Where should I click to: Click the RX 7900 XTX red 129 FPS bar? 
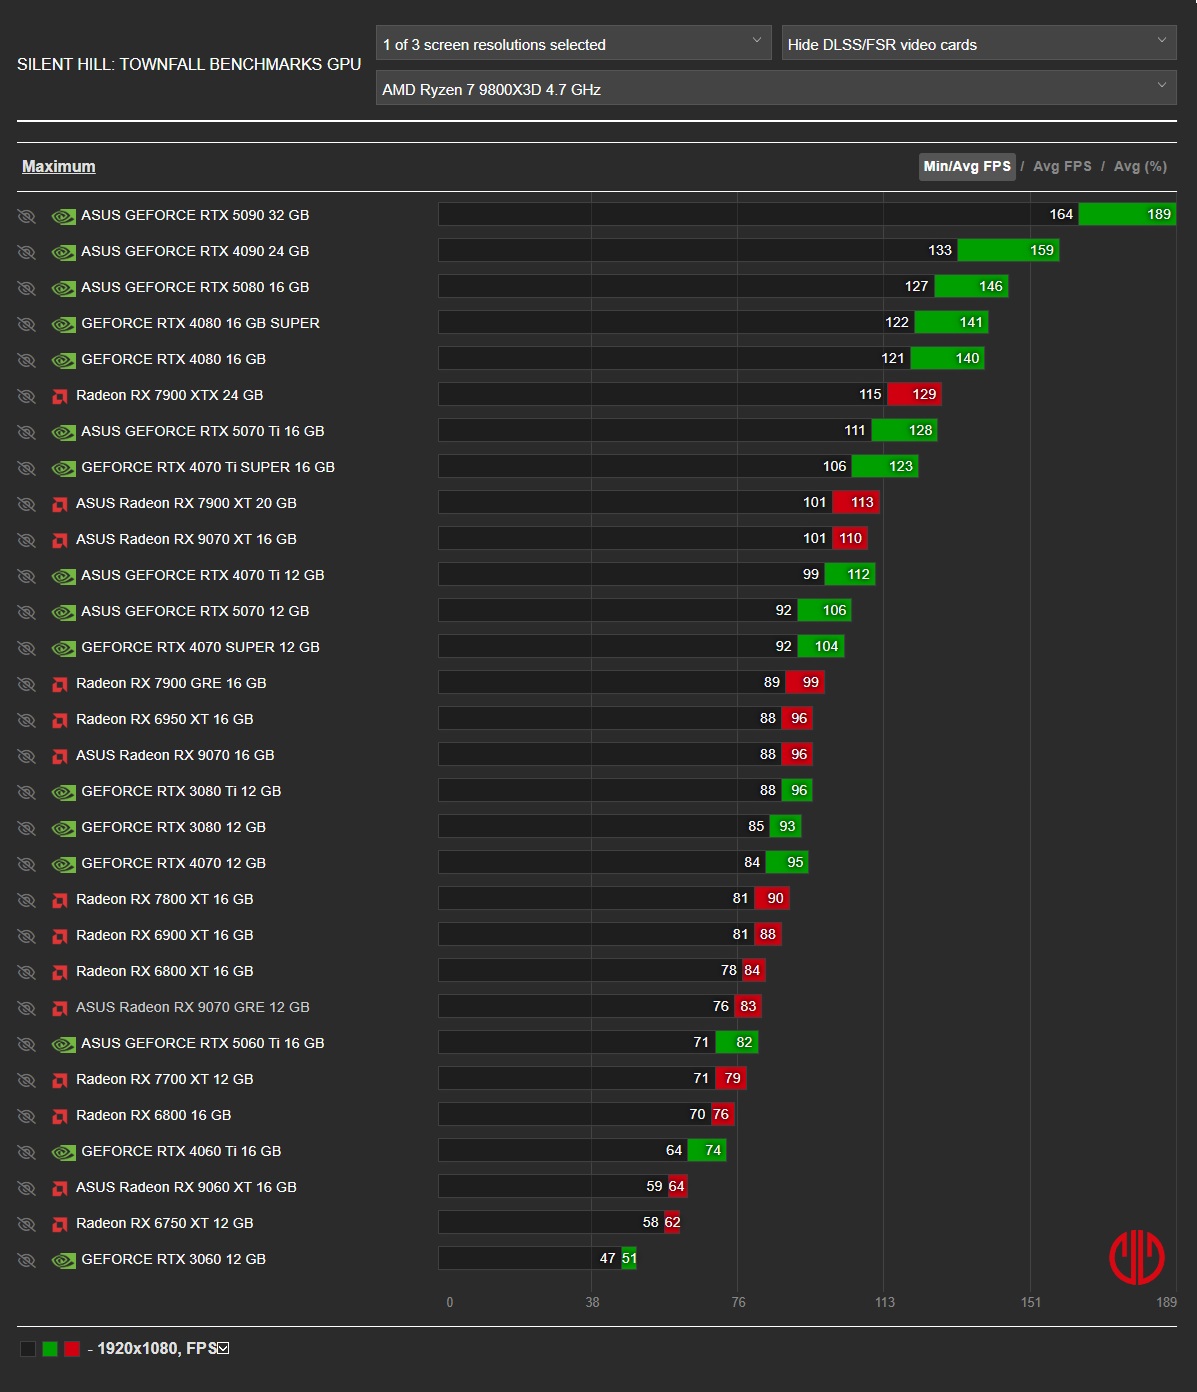tap(914, 394)
